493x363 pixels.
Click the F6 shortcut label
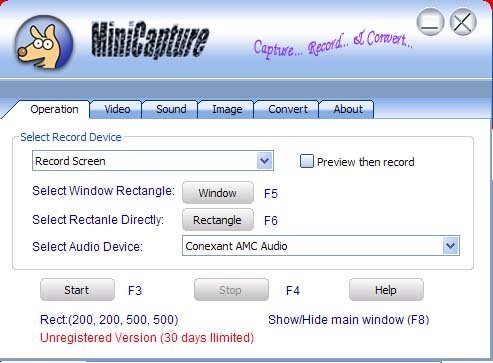coord(271,221)
